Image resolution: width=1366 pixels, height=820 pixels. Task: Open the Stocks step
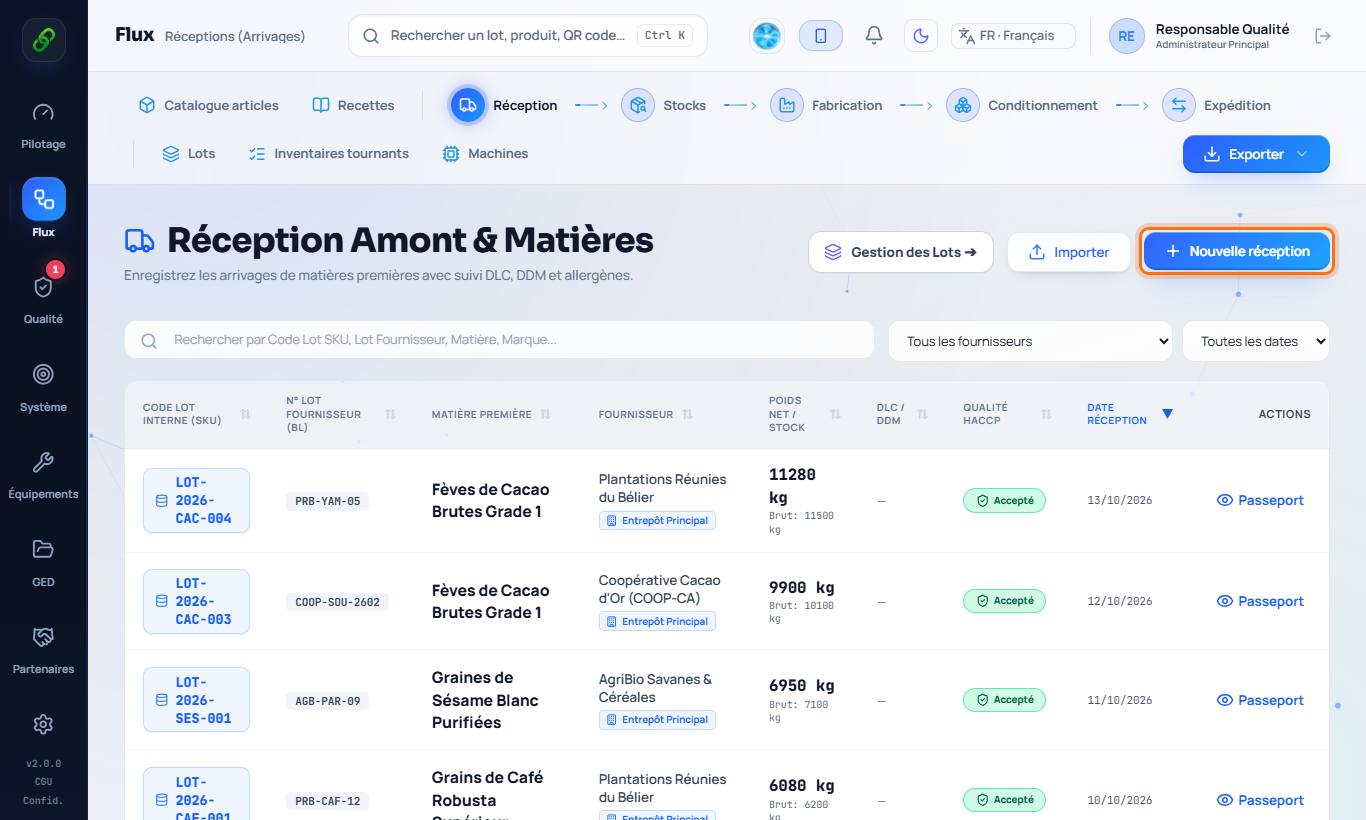tap(664, 105)
